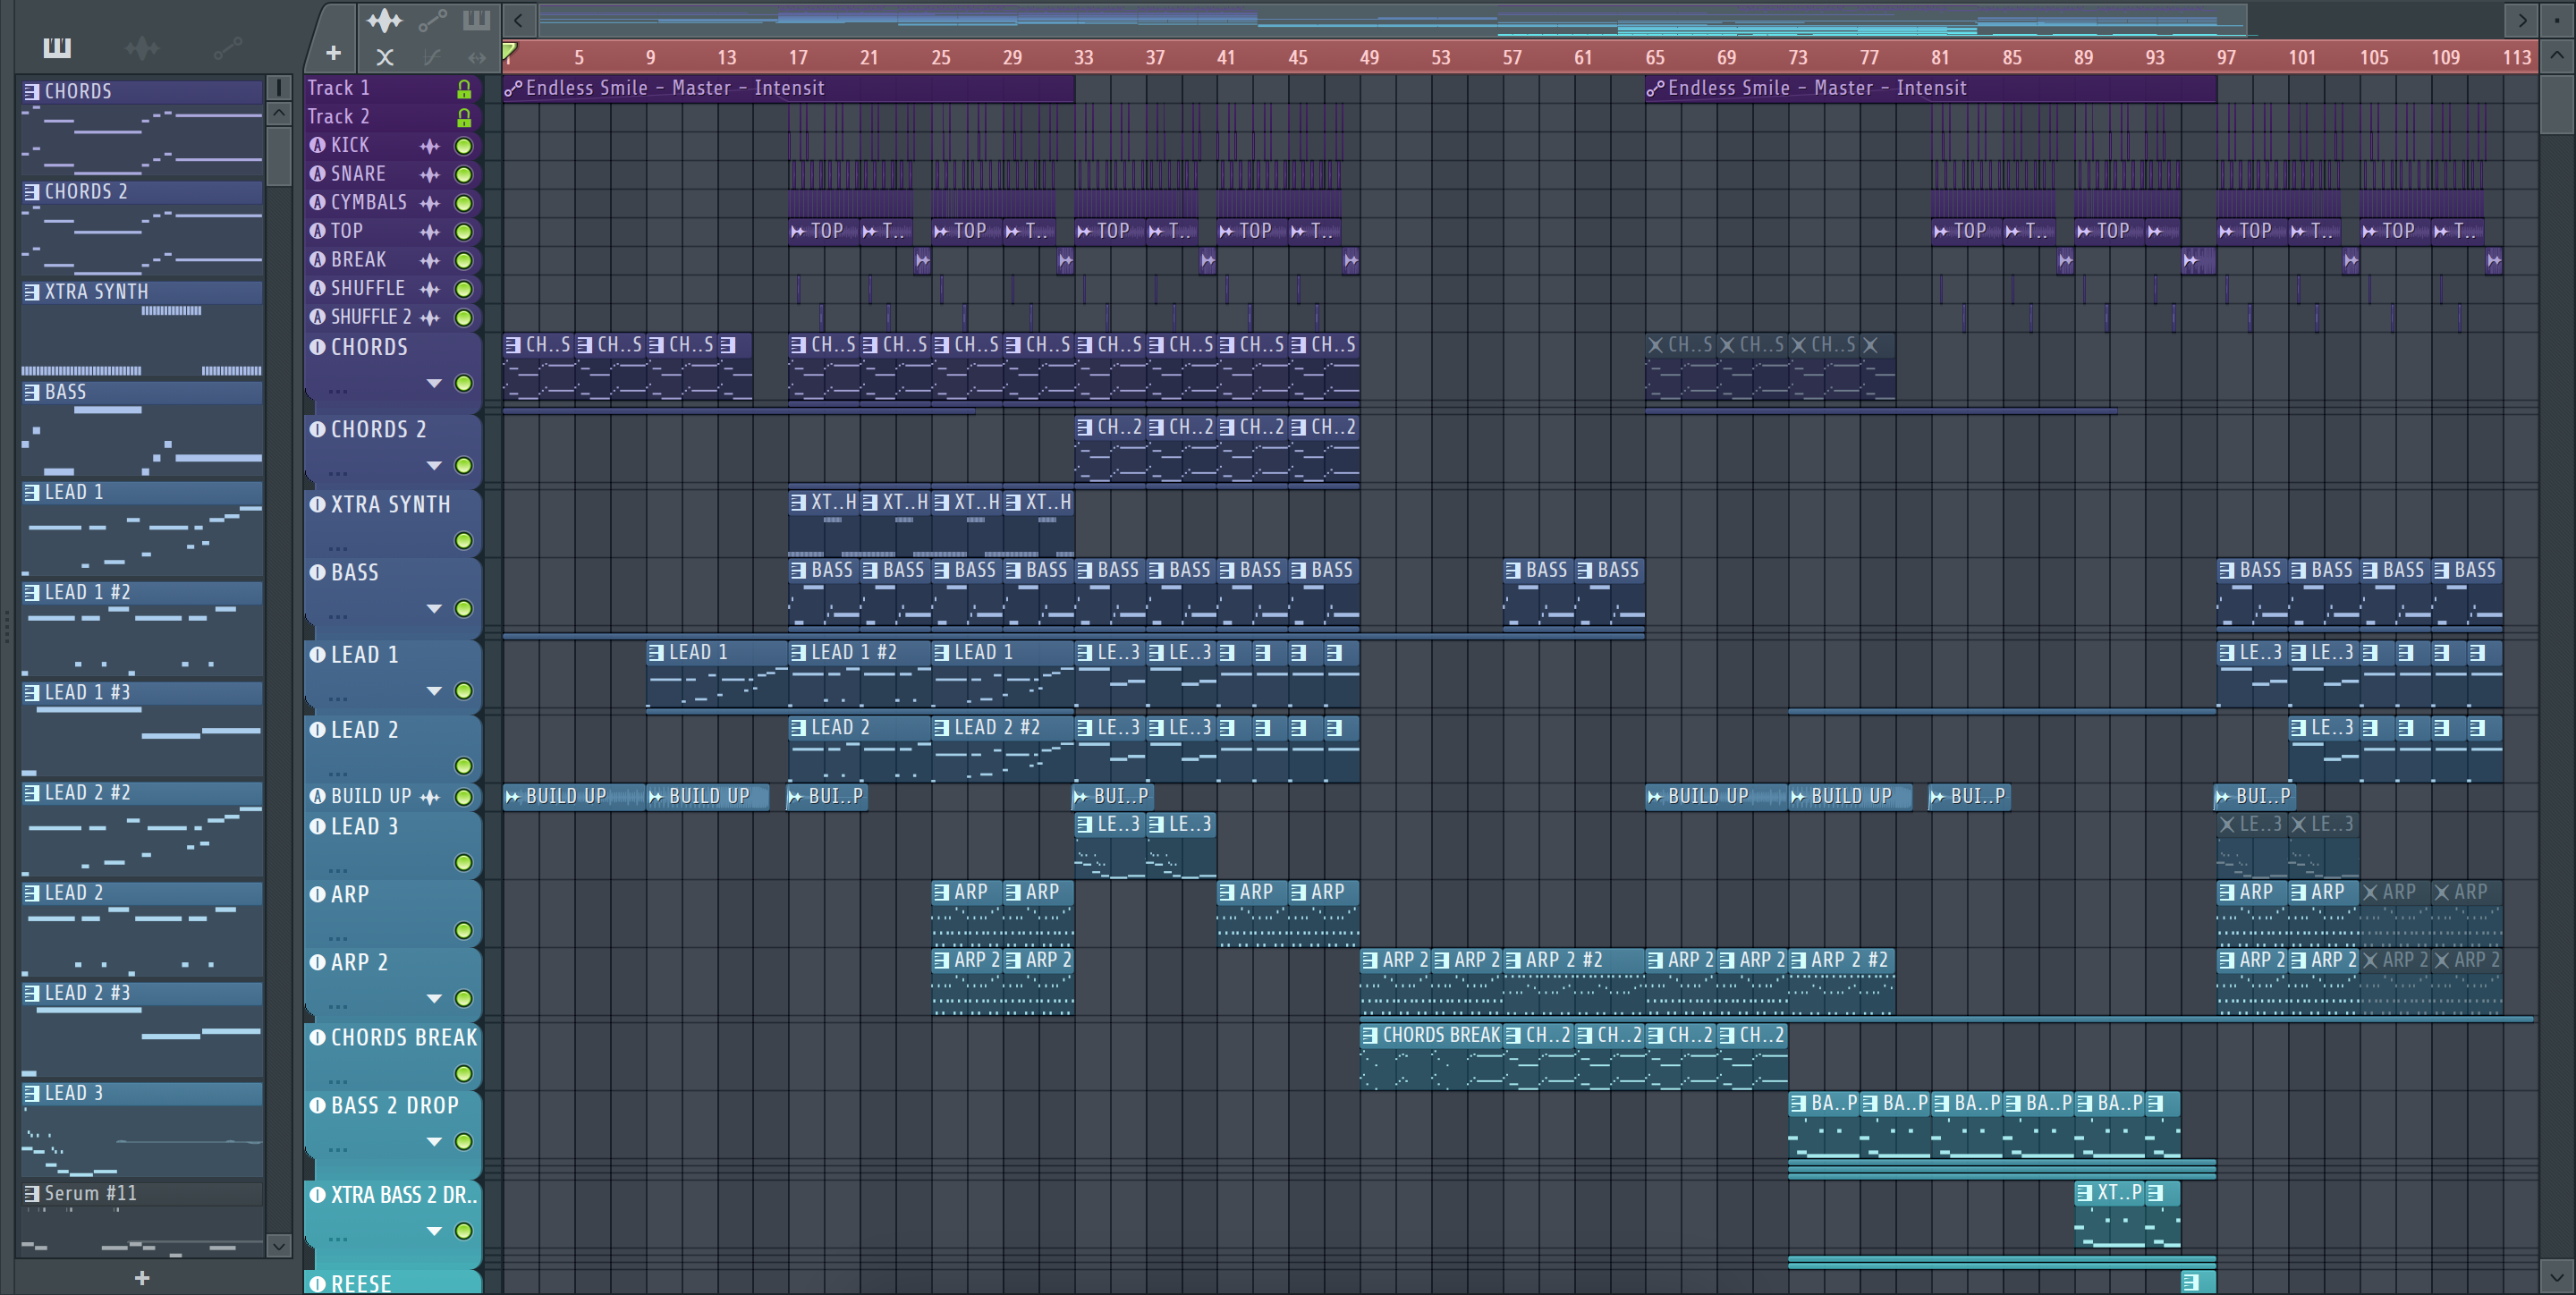Click the A mode icon on KICK track

click(318, 145)
